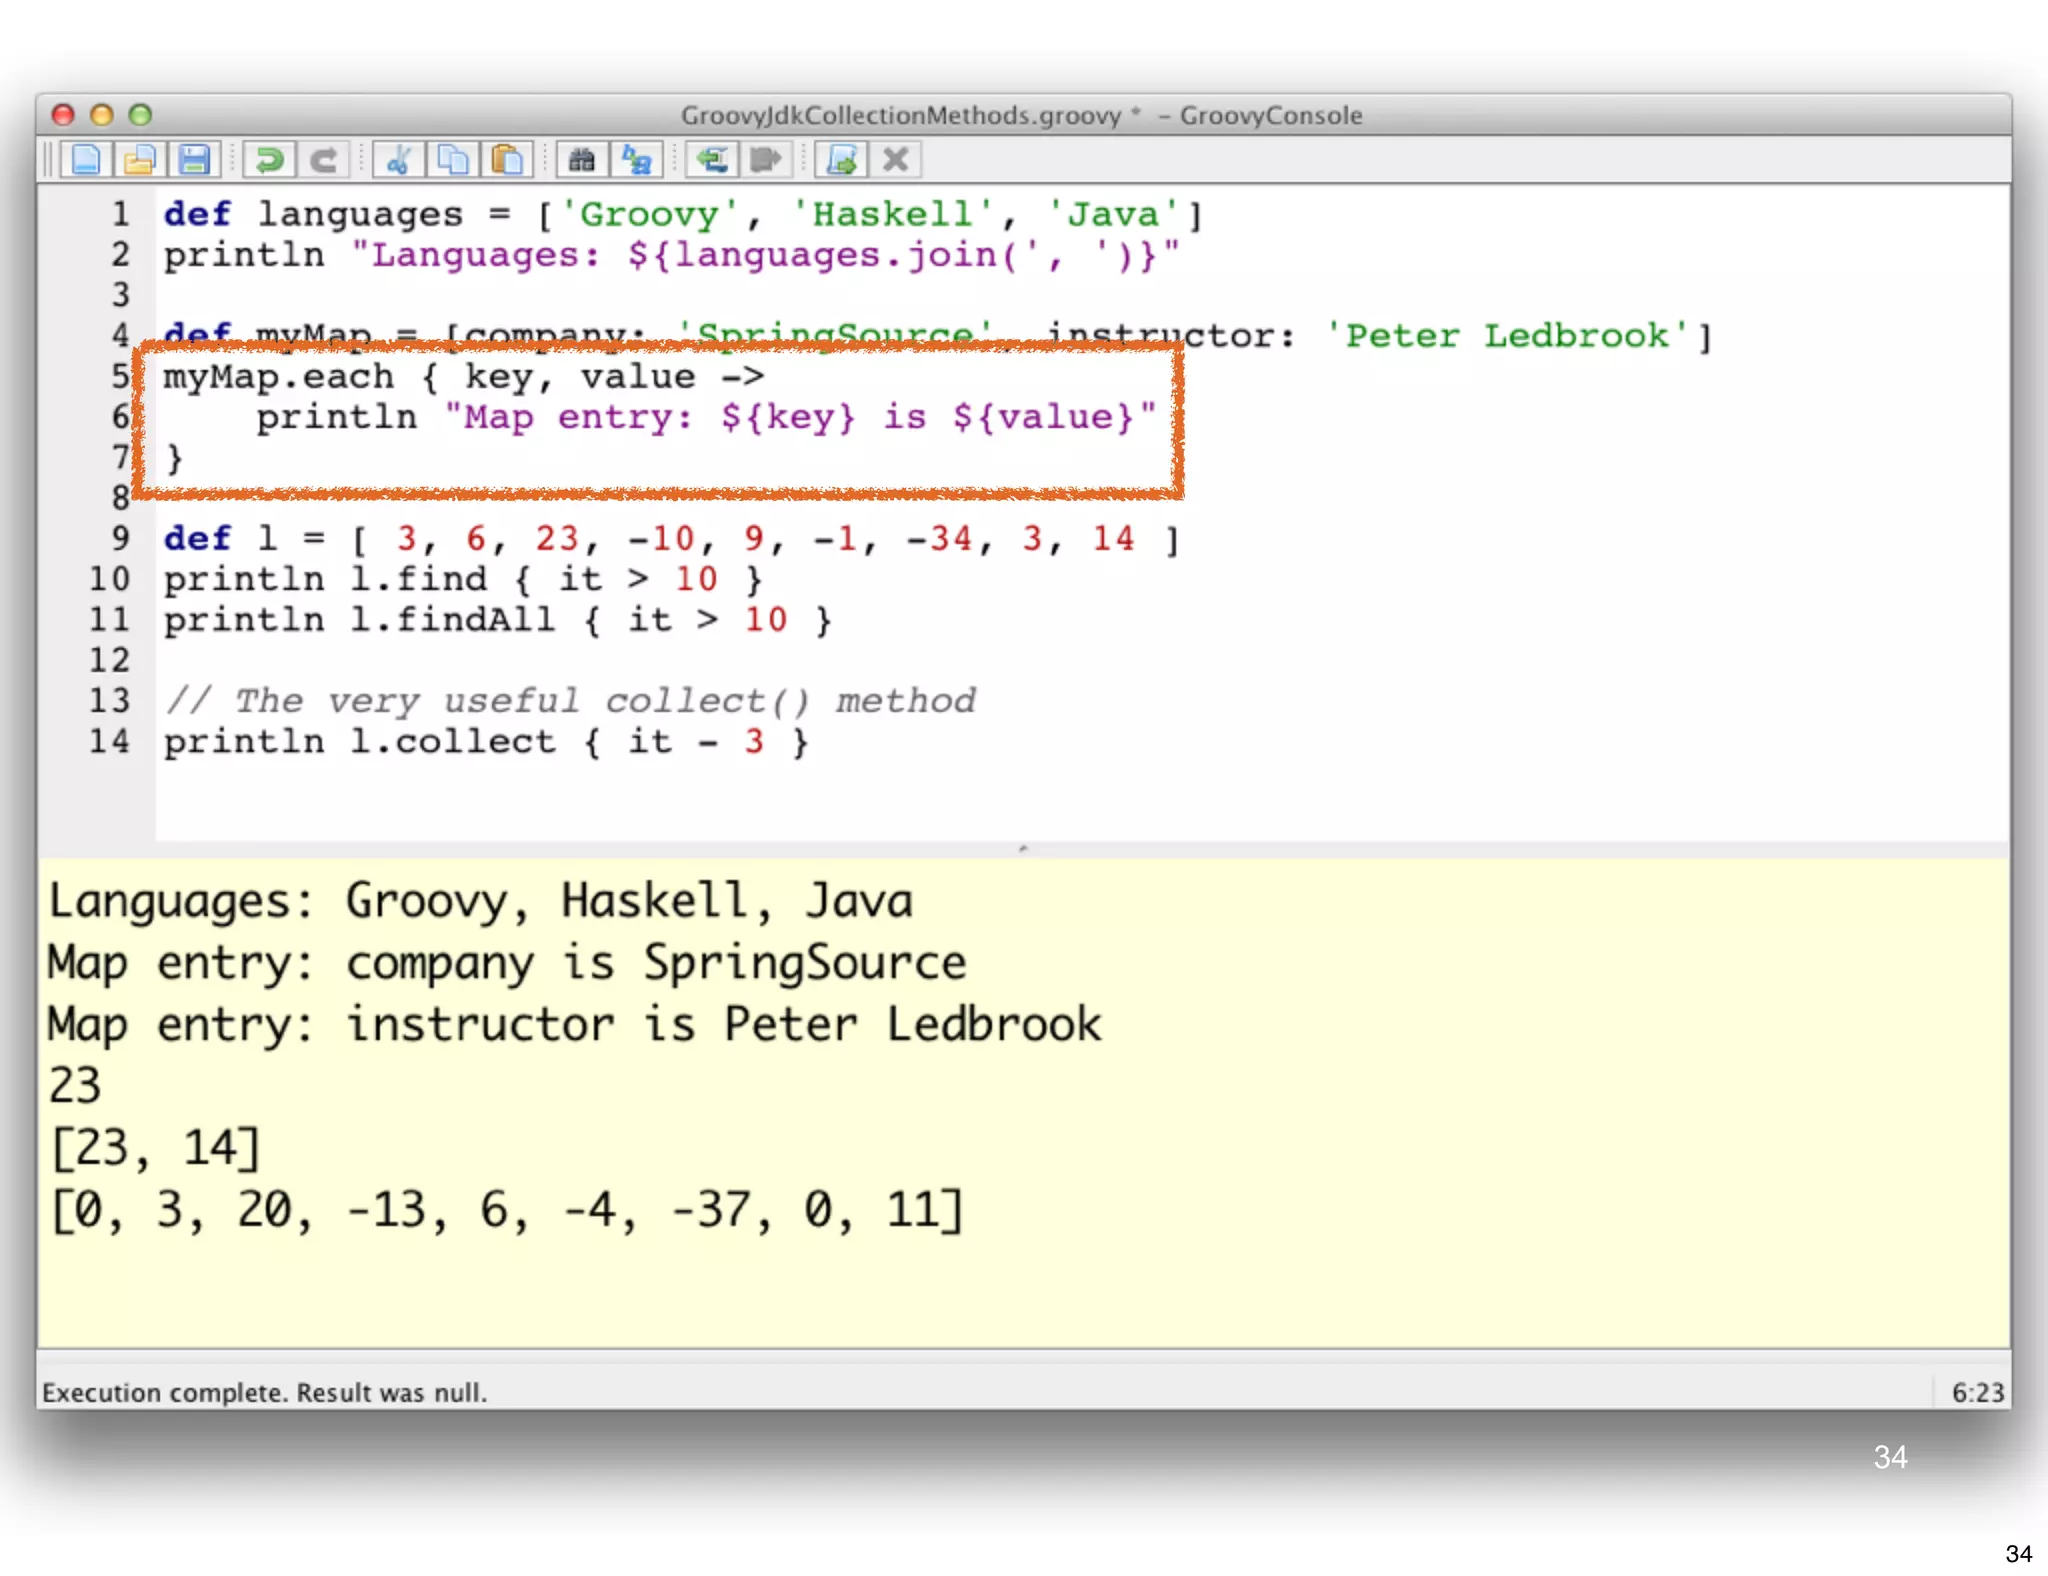Click the 6:23 cursor position indicator
2048x1576 pixels.
click(1977, 1392)
